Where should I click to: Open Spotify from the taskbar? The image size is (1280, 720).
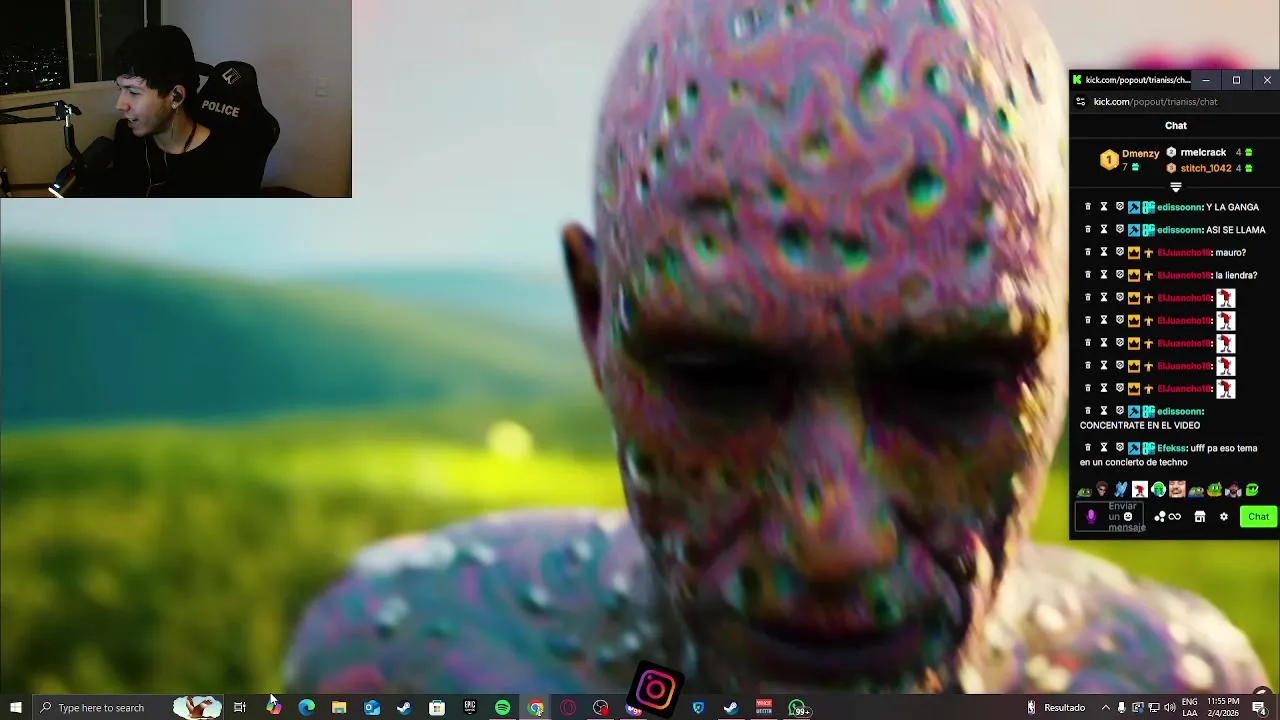point(503,708)
